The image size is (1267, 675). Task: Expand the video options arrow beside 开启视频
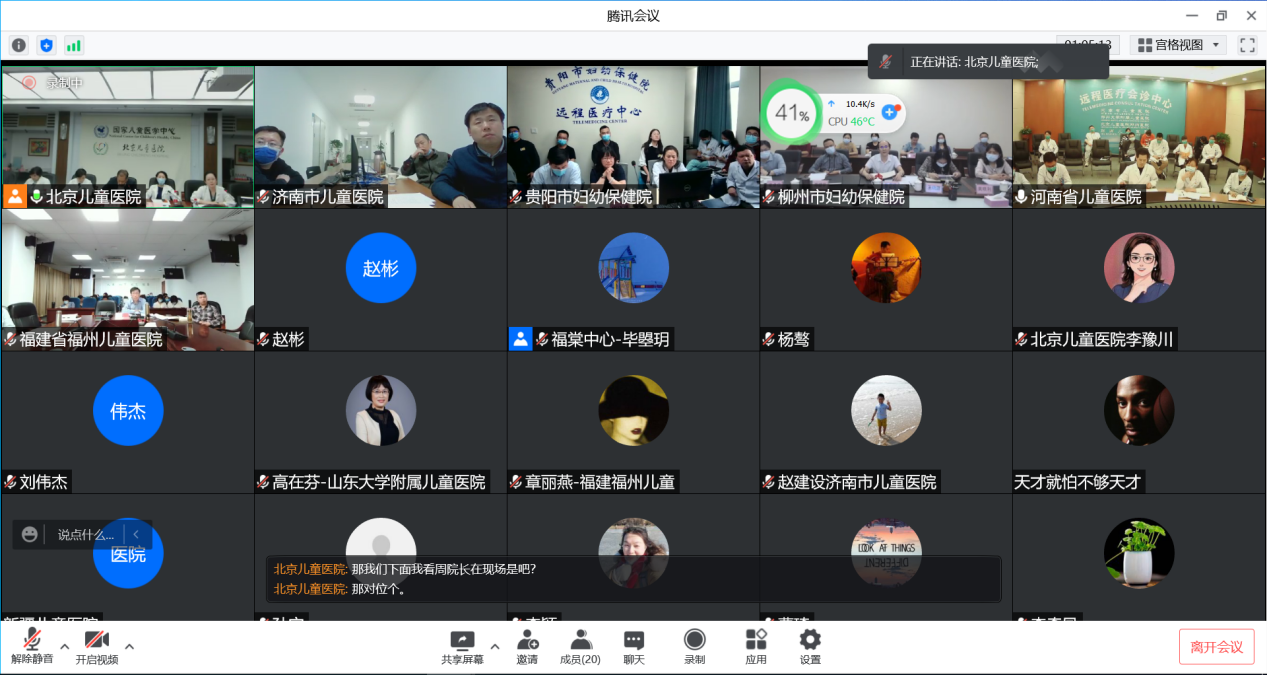click(x=129, y=646)
